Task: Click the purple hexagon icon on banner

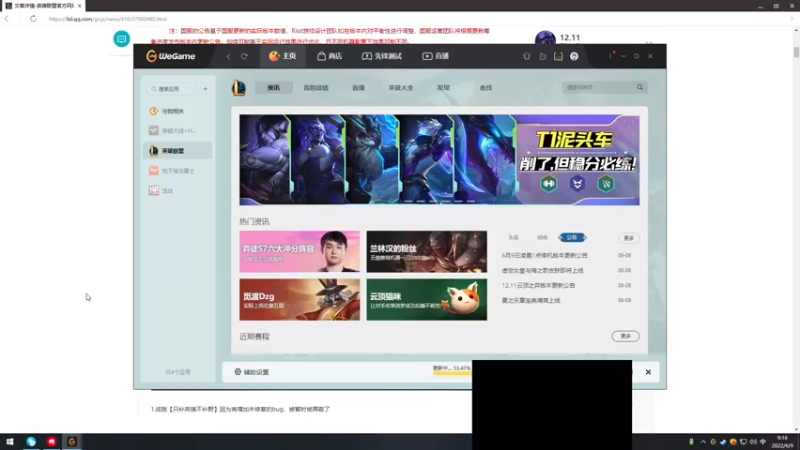Action: click(x=577, y=184)
